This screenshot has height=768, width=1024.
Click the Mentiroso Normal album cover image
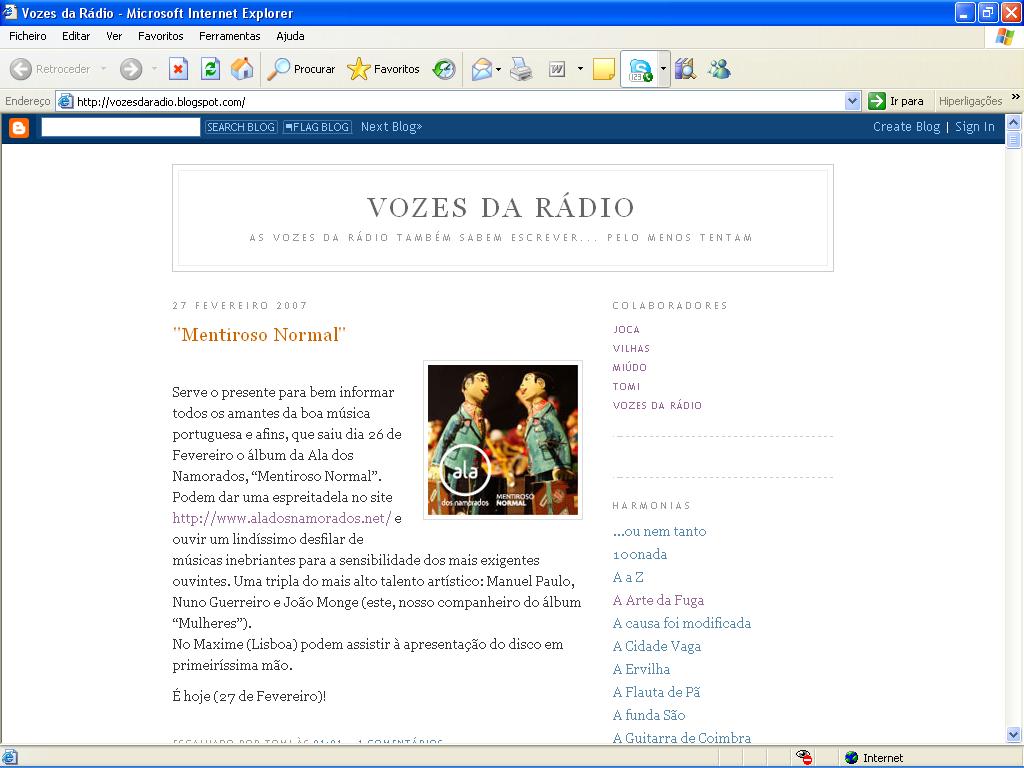[503, 440]
